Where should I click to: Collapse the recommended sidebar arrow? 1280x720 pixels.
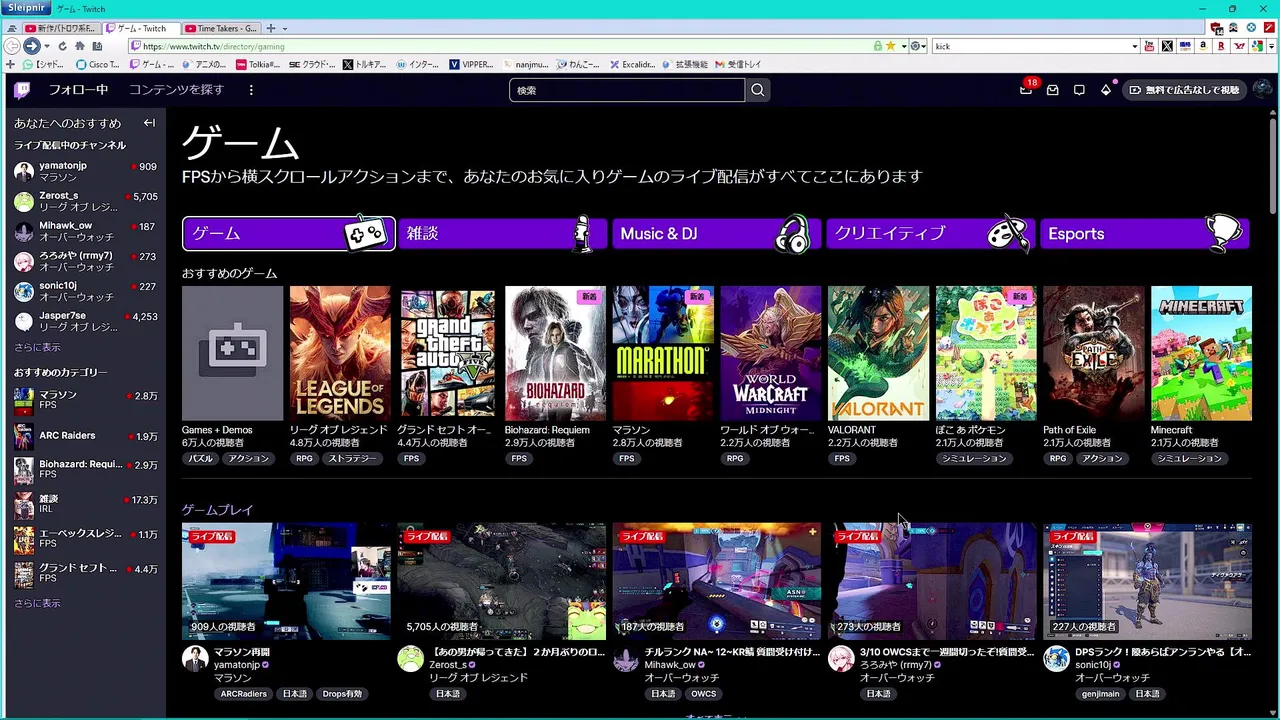coord(149,123)
